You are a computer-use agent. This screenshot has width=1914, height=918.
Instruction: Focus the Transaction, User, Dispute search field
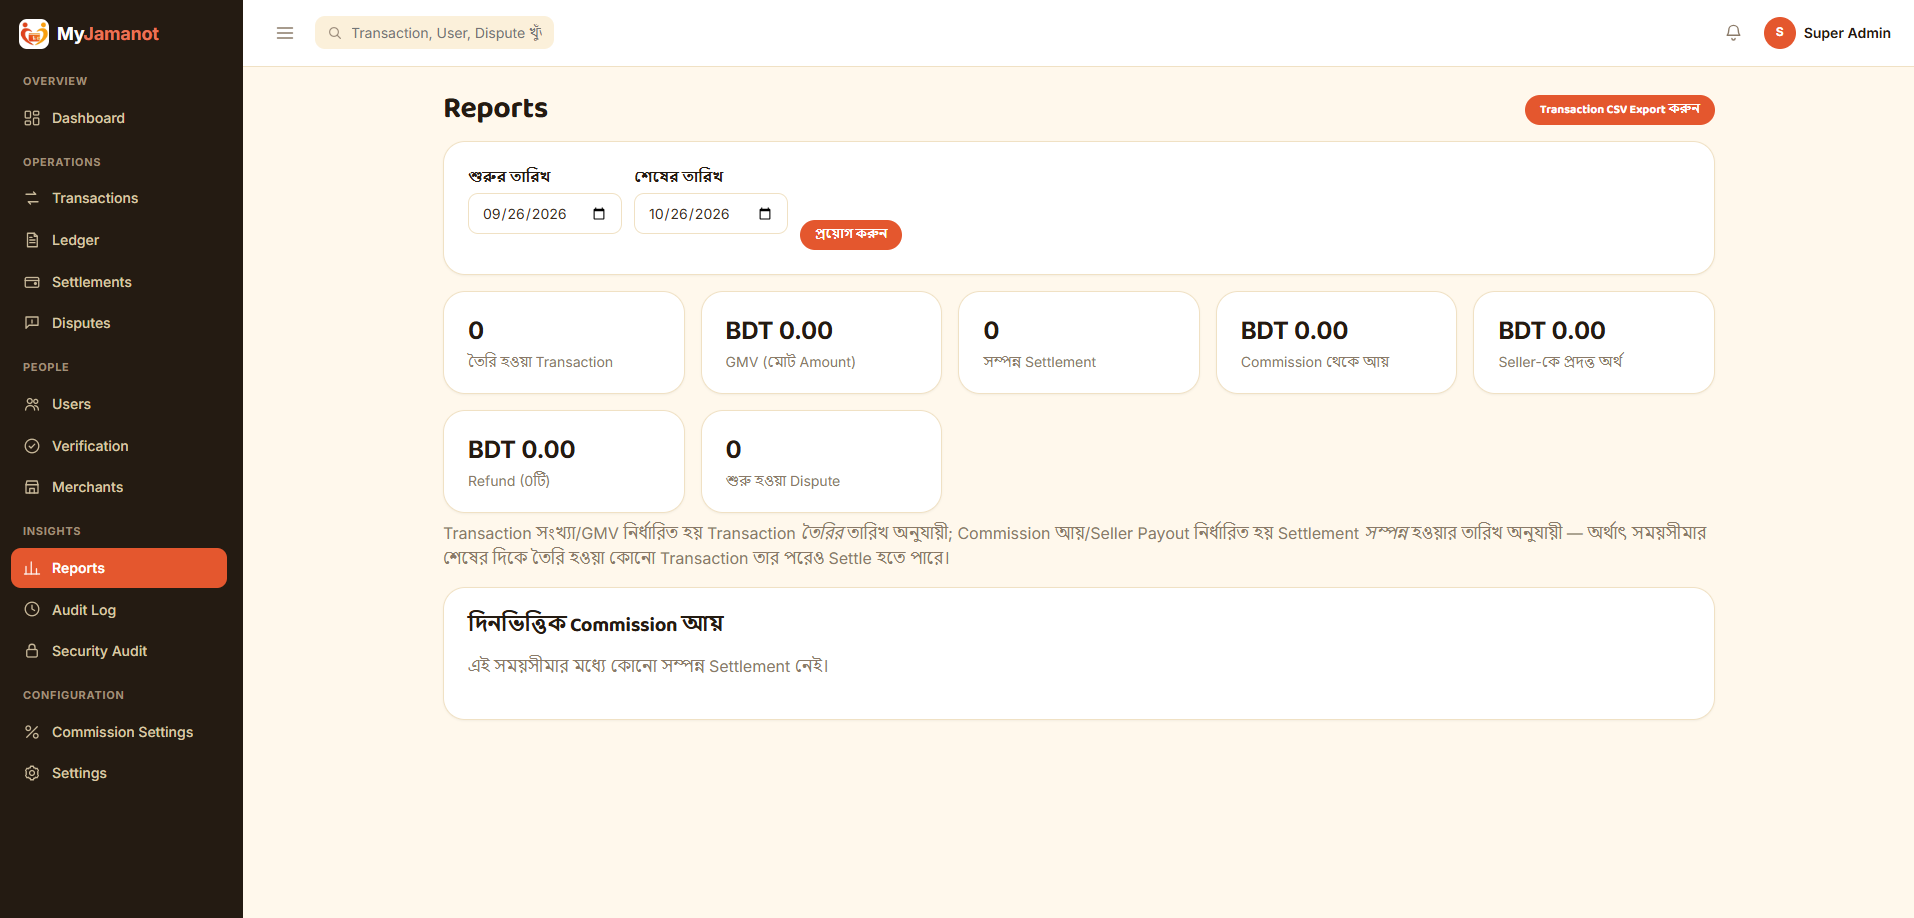(x=434, y=33)
